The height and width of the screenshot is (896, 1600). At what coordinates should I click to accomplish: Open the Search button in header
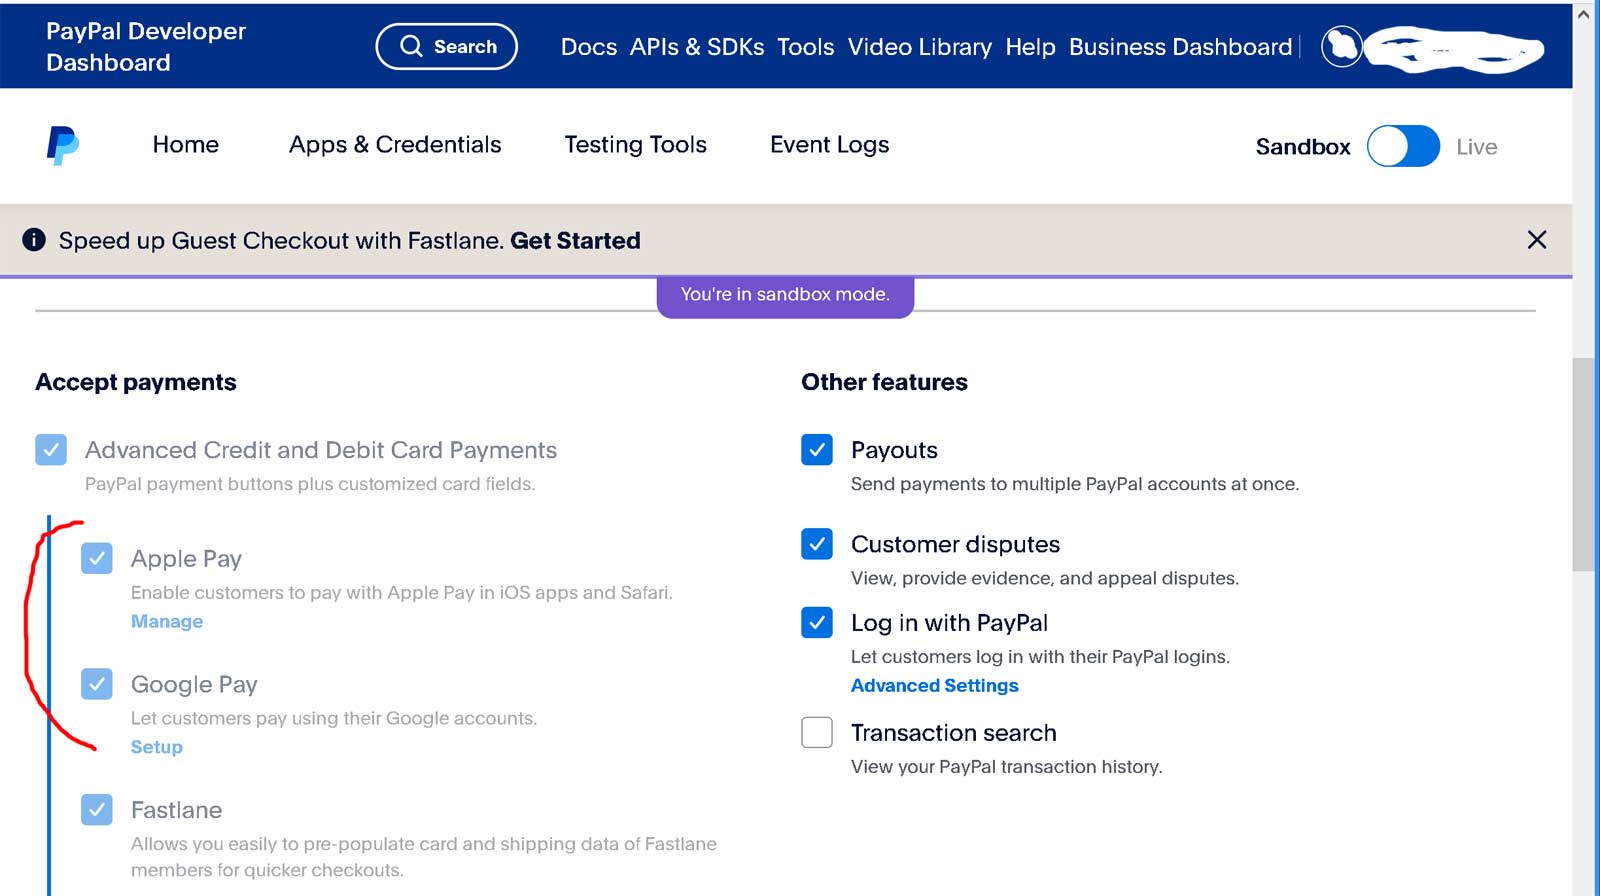pos(446,46)
